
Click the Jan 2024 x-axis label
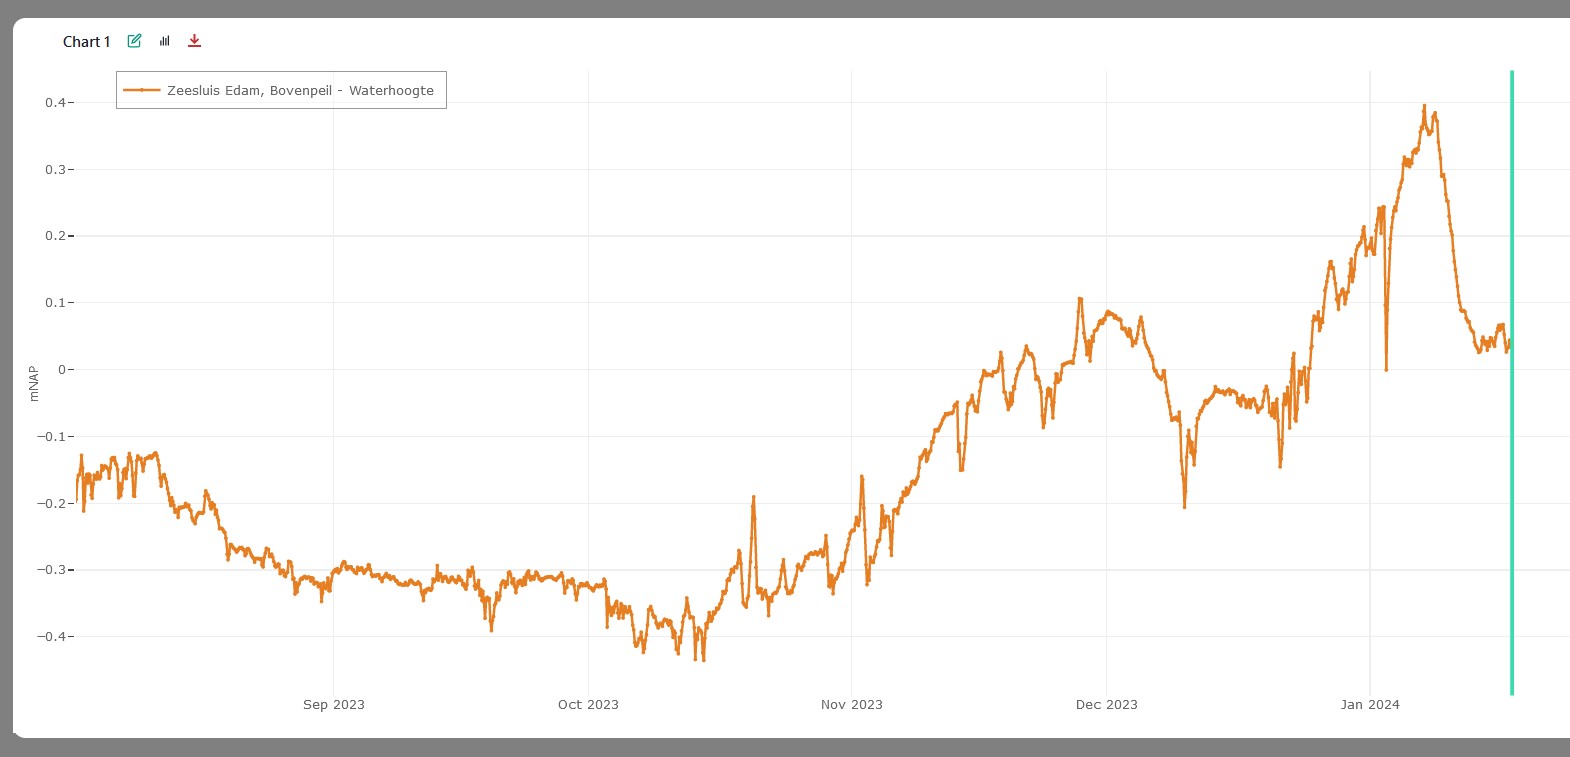click(x=1369, y=705)
